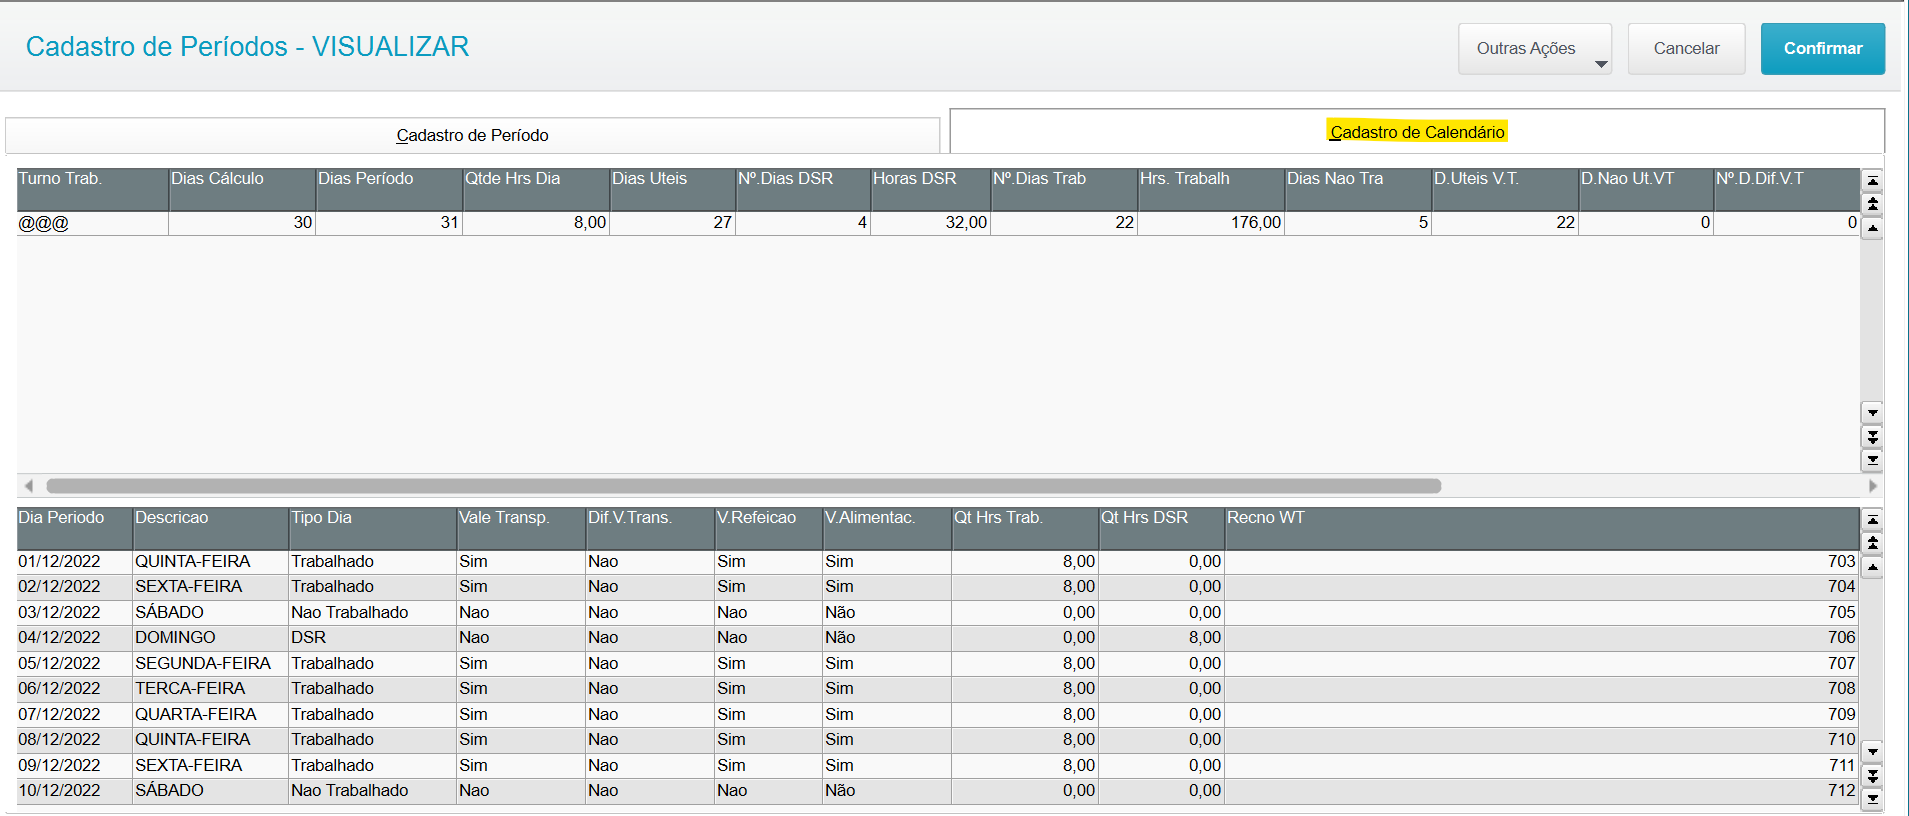Click the Qt Hrs Trab. column header
Viewport: 1909px width, 816px height.
coord(1026,528)
